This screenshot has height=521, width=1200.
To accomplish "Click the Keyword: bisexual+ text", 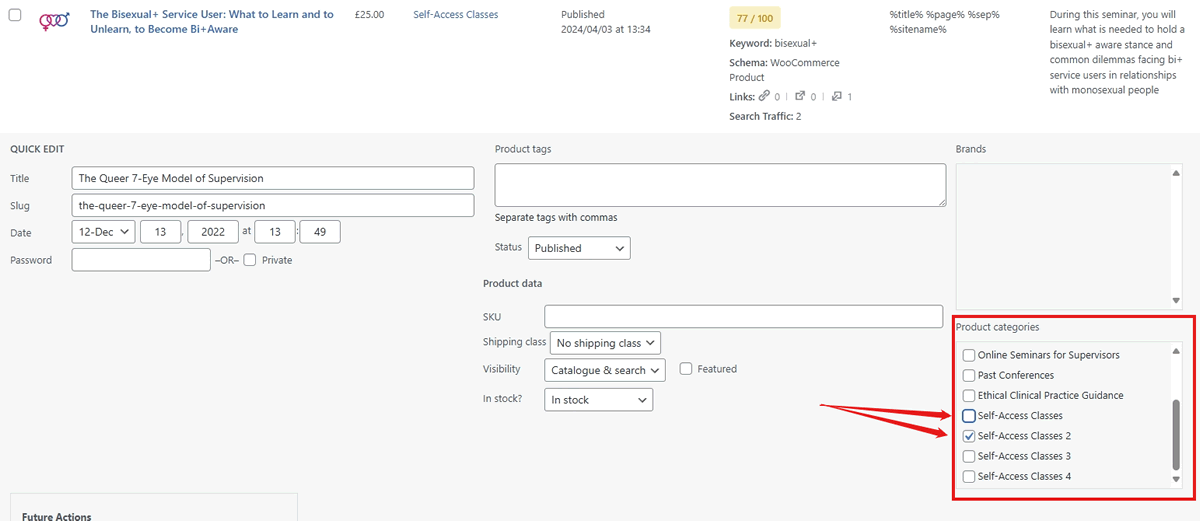I will pyautogui.click(x=775, y=44).
